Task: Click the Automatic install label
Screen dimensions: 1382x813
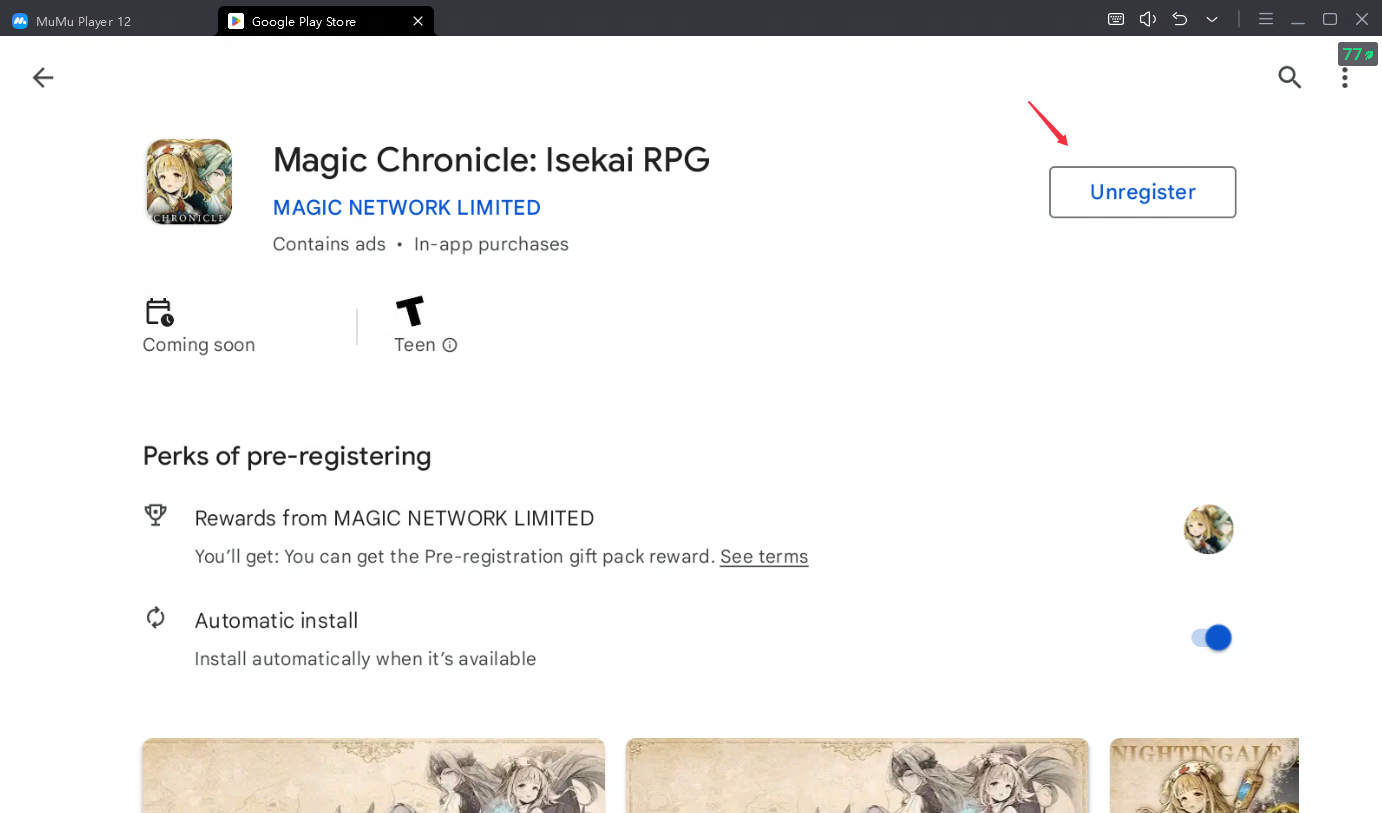Action: click(276, 621)
